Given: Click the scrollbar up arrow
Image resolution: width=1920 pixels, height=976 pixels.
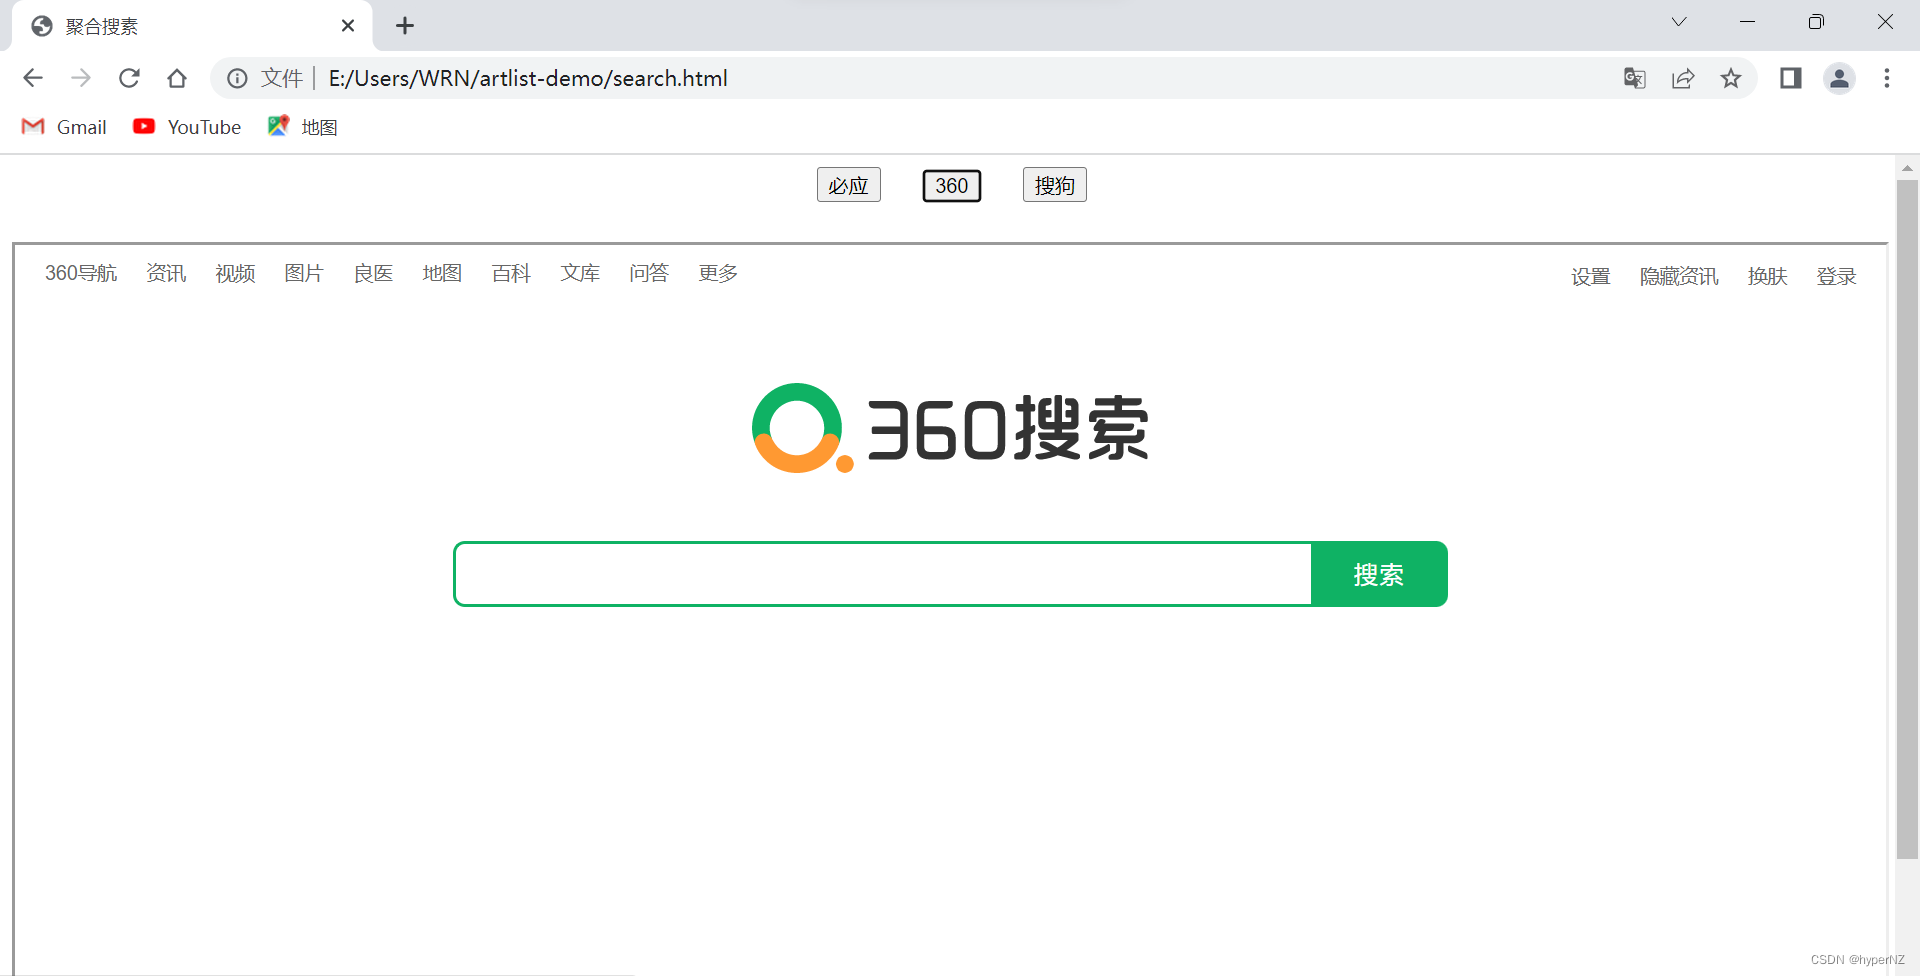Looking at the screenshot, I should (1907, 167).
